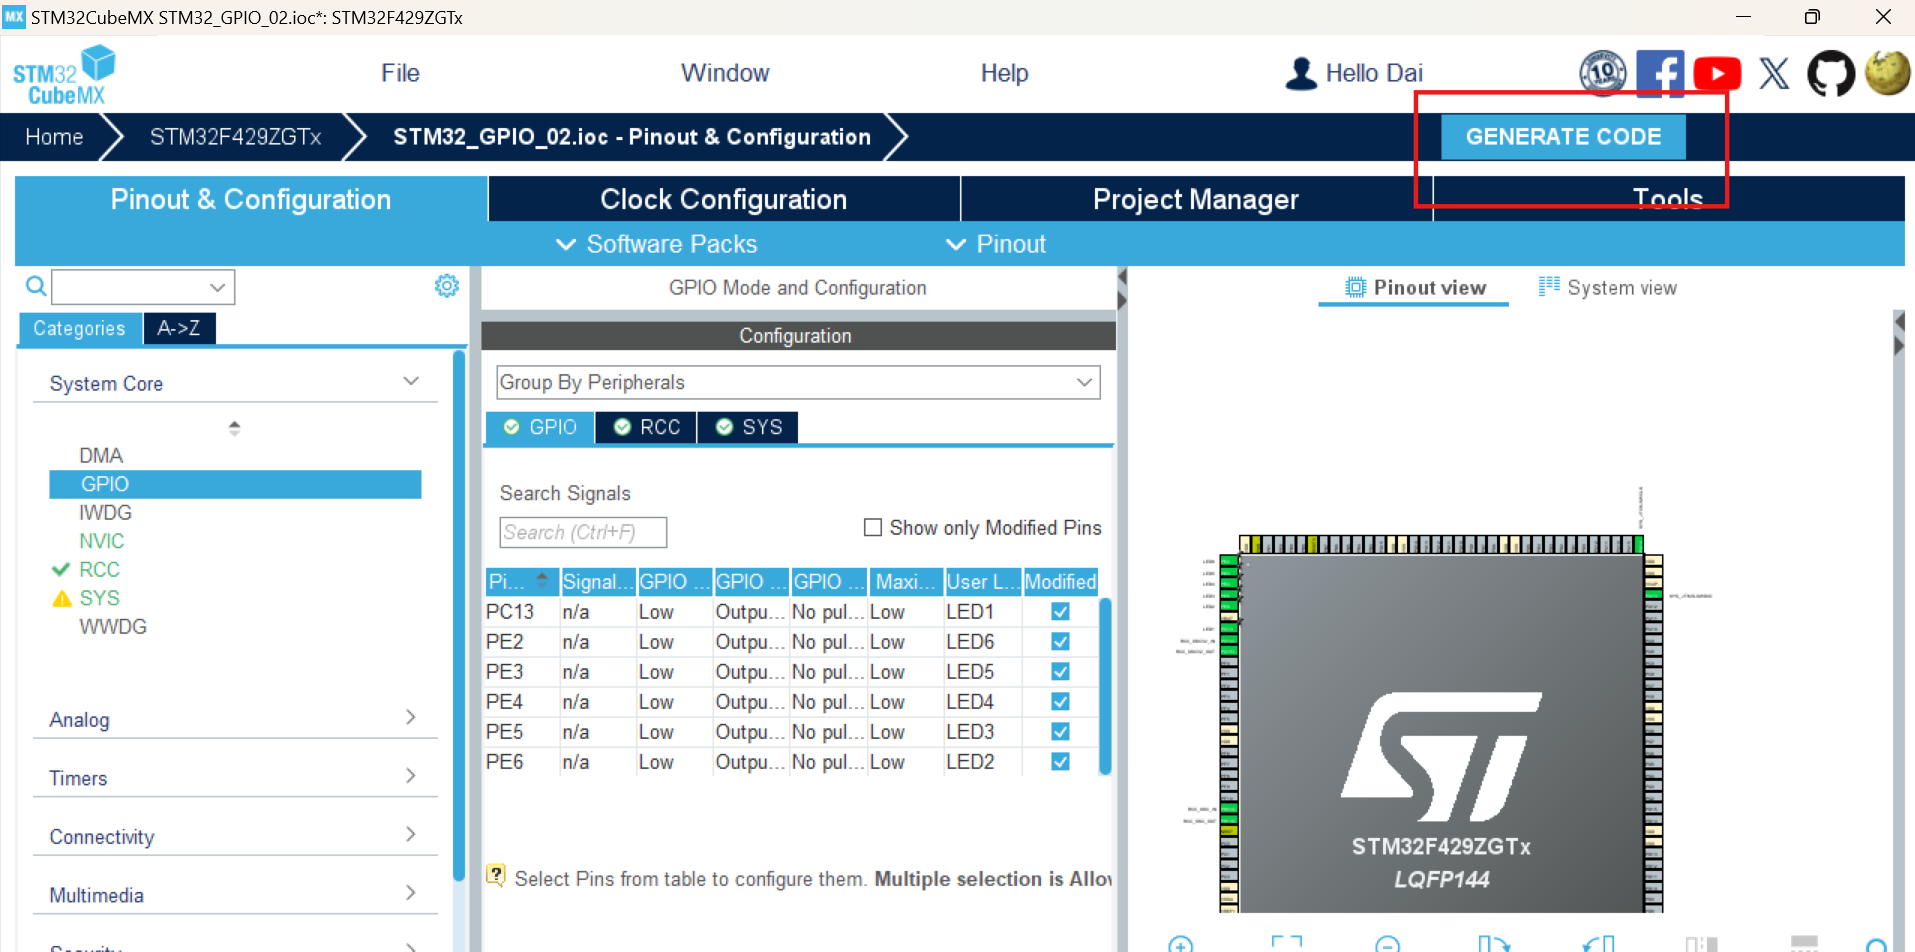This screenshot has height=952, width=1915.
Task: Zoom out of the pinout chip view
Action: [x=1388, y=944]
